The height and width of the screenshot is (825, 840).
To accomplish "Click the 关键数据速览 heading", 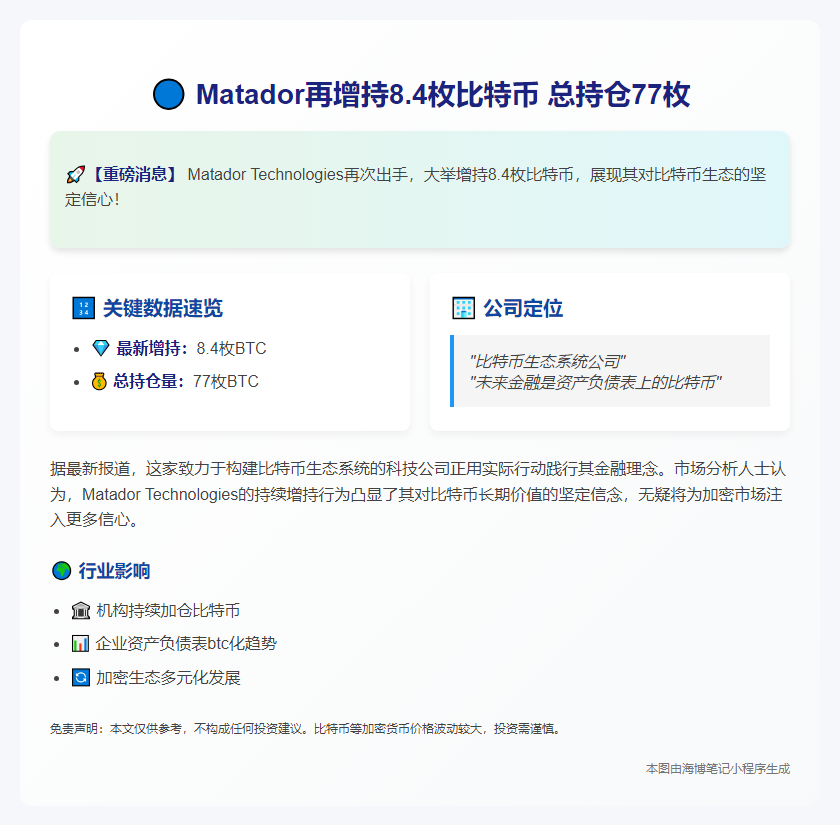I will tap(163, 308).
